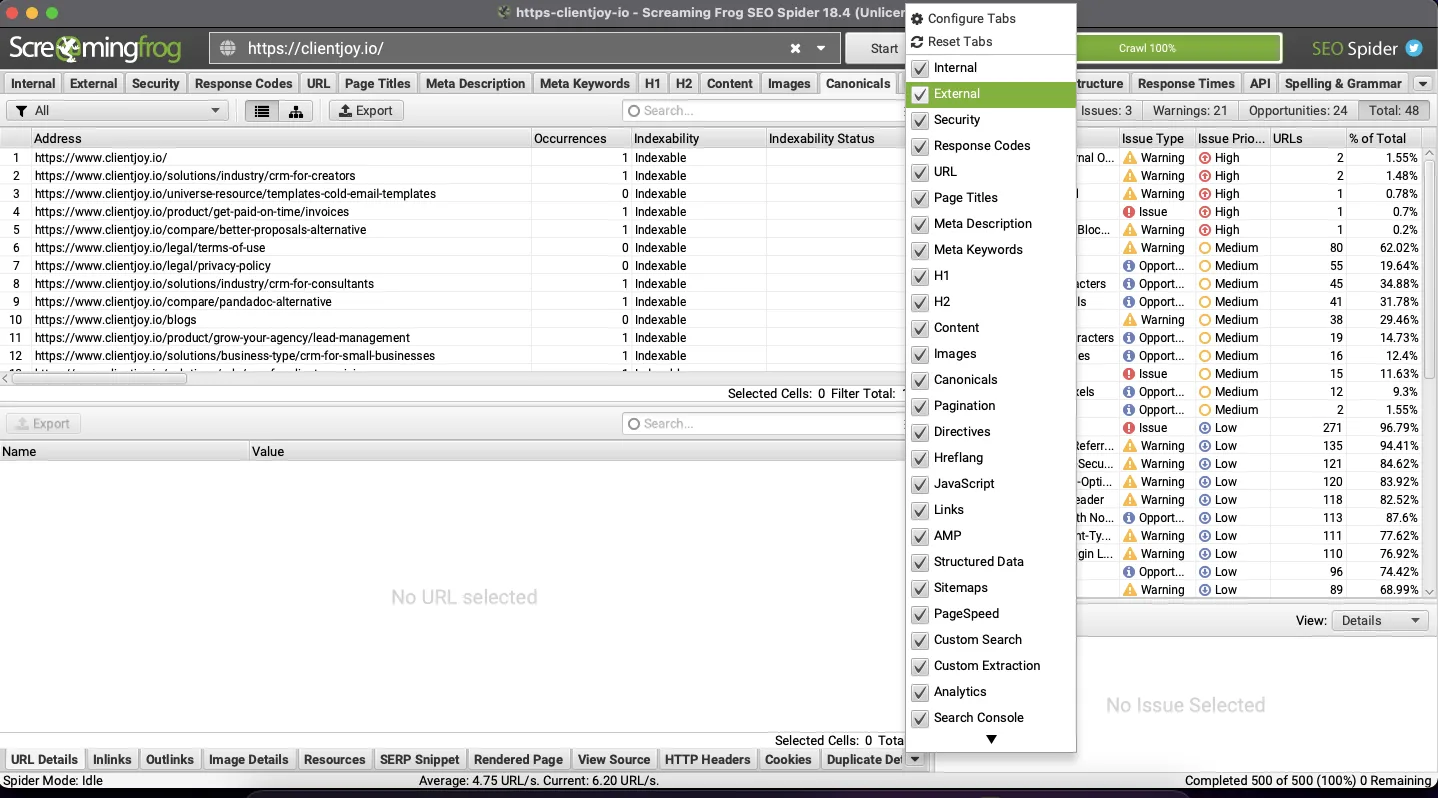Click Medium priority icon in 62.02% row

(x=1205, y=248)
